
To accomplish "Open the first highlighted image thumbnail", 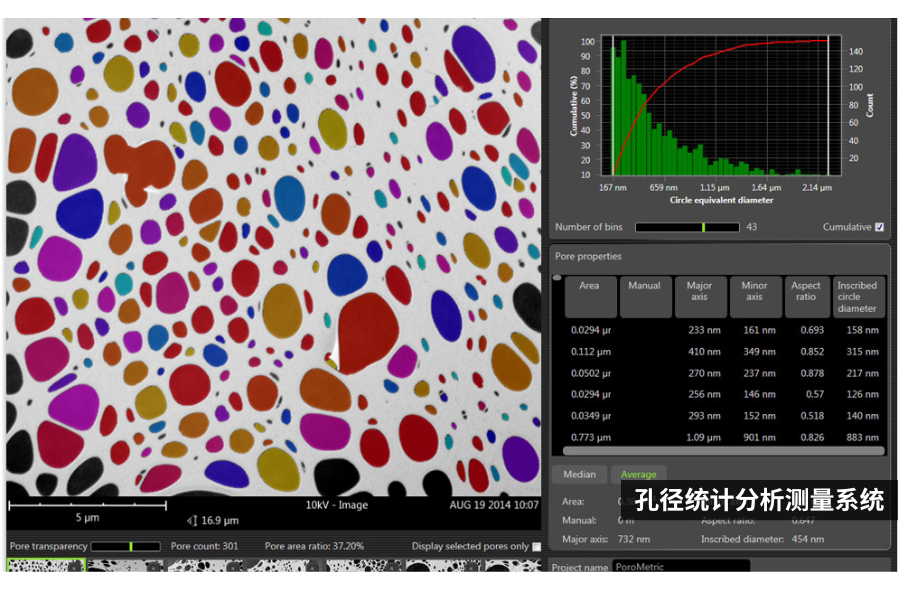I will point(45,566).
